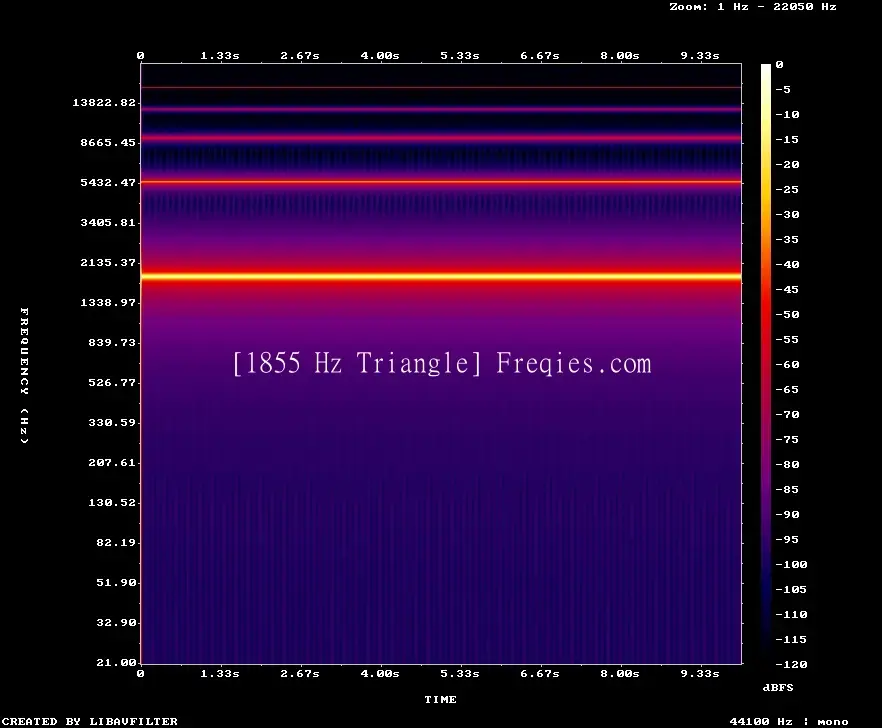Image resolution: width=882 pixels, height=728 pixels.
Task: Click the bright yellow fundamental line near 1855 Hz
Action: click(x=441, y=276)
